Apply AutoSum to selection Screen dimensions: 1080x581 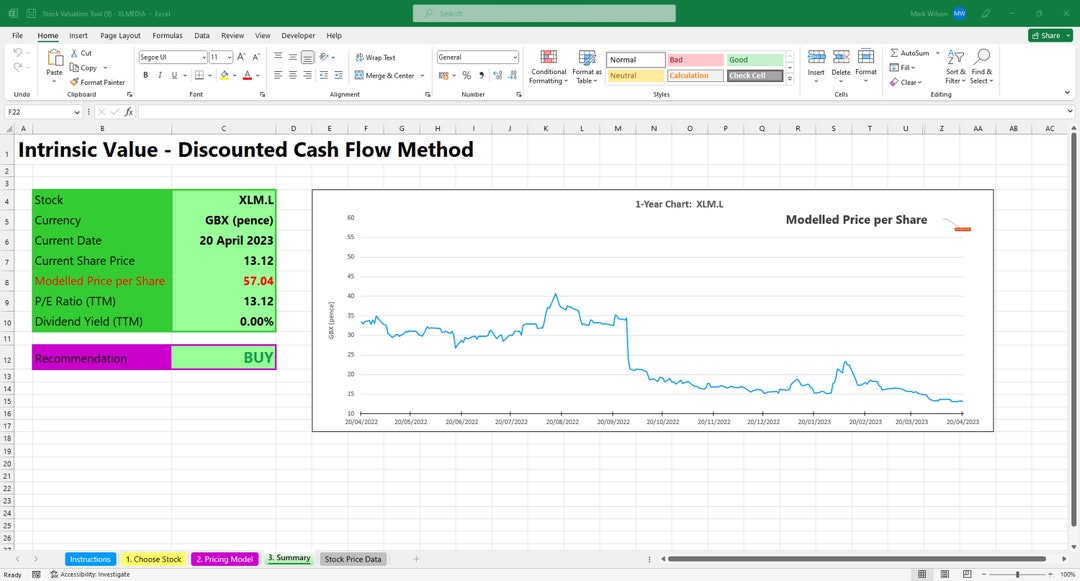pyautogui.click(x=912, y=52)
